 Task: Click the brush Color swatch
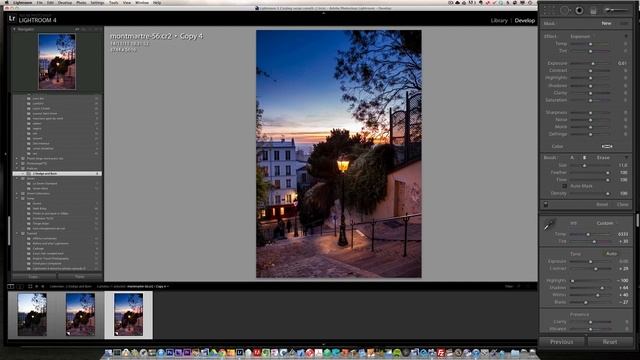coord(607,147)
